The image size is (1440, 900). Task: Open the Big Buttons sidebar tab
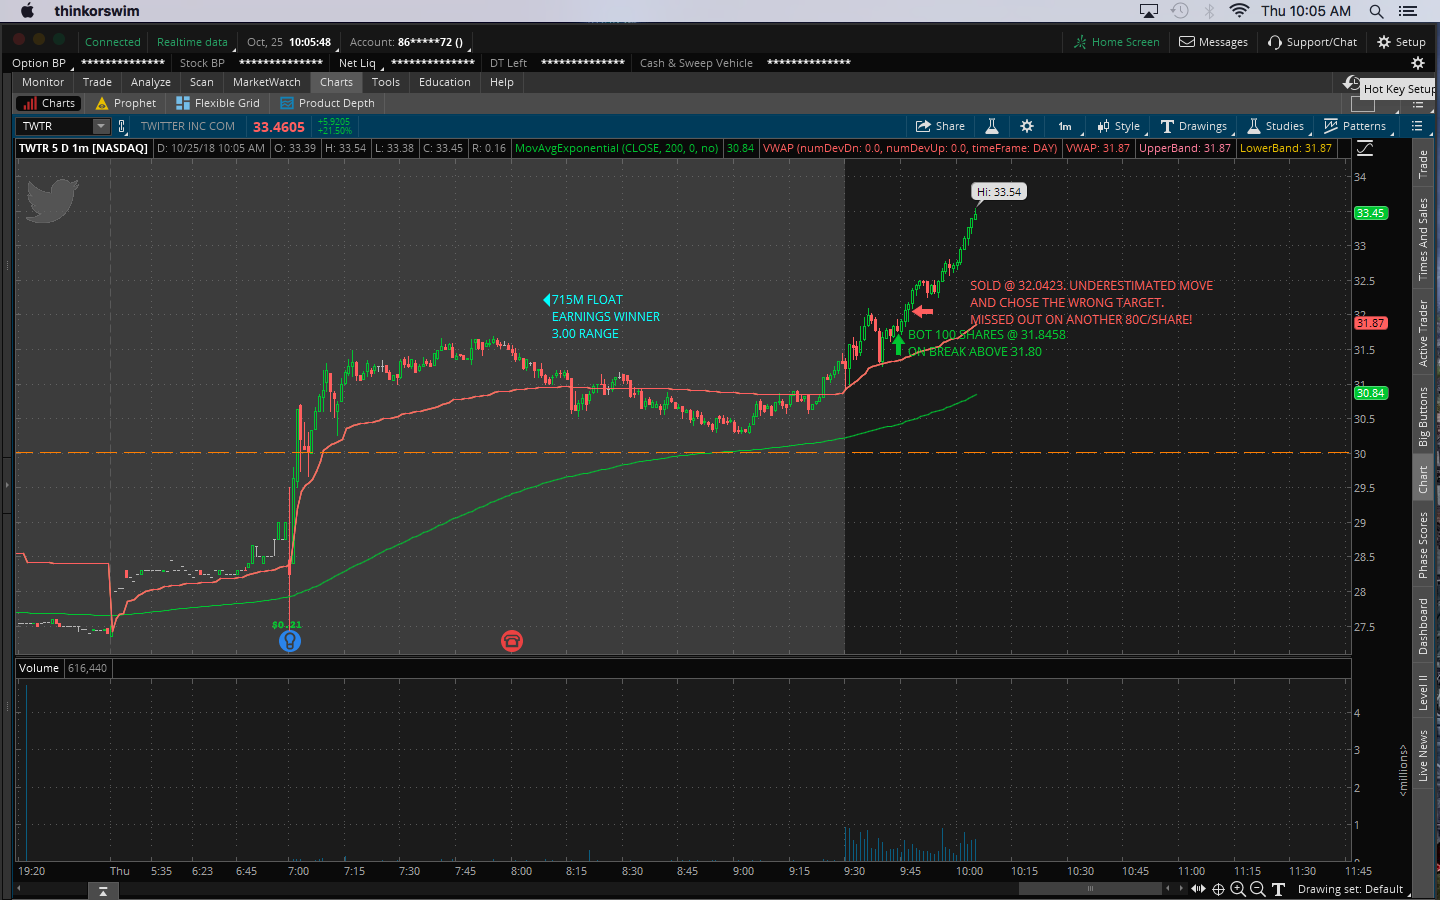[1423, 417]
